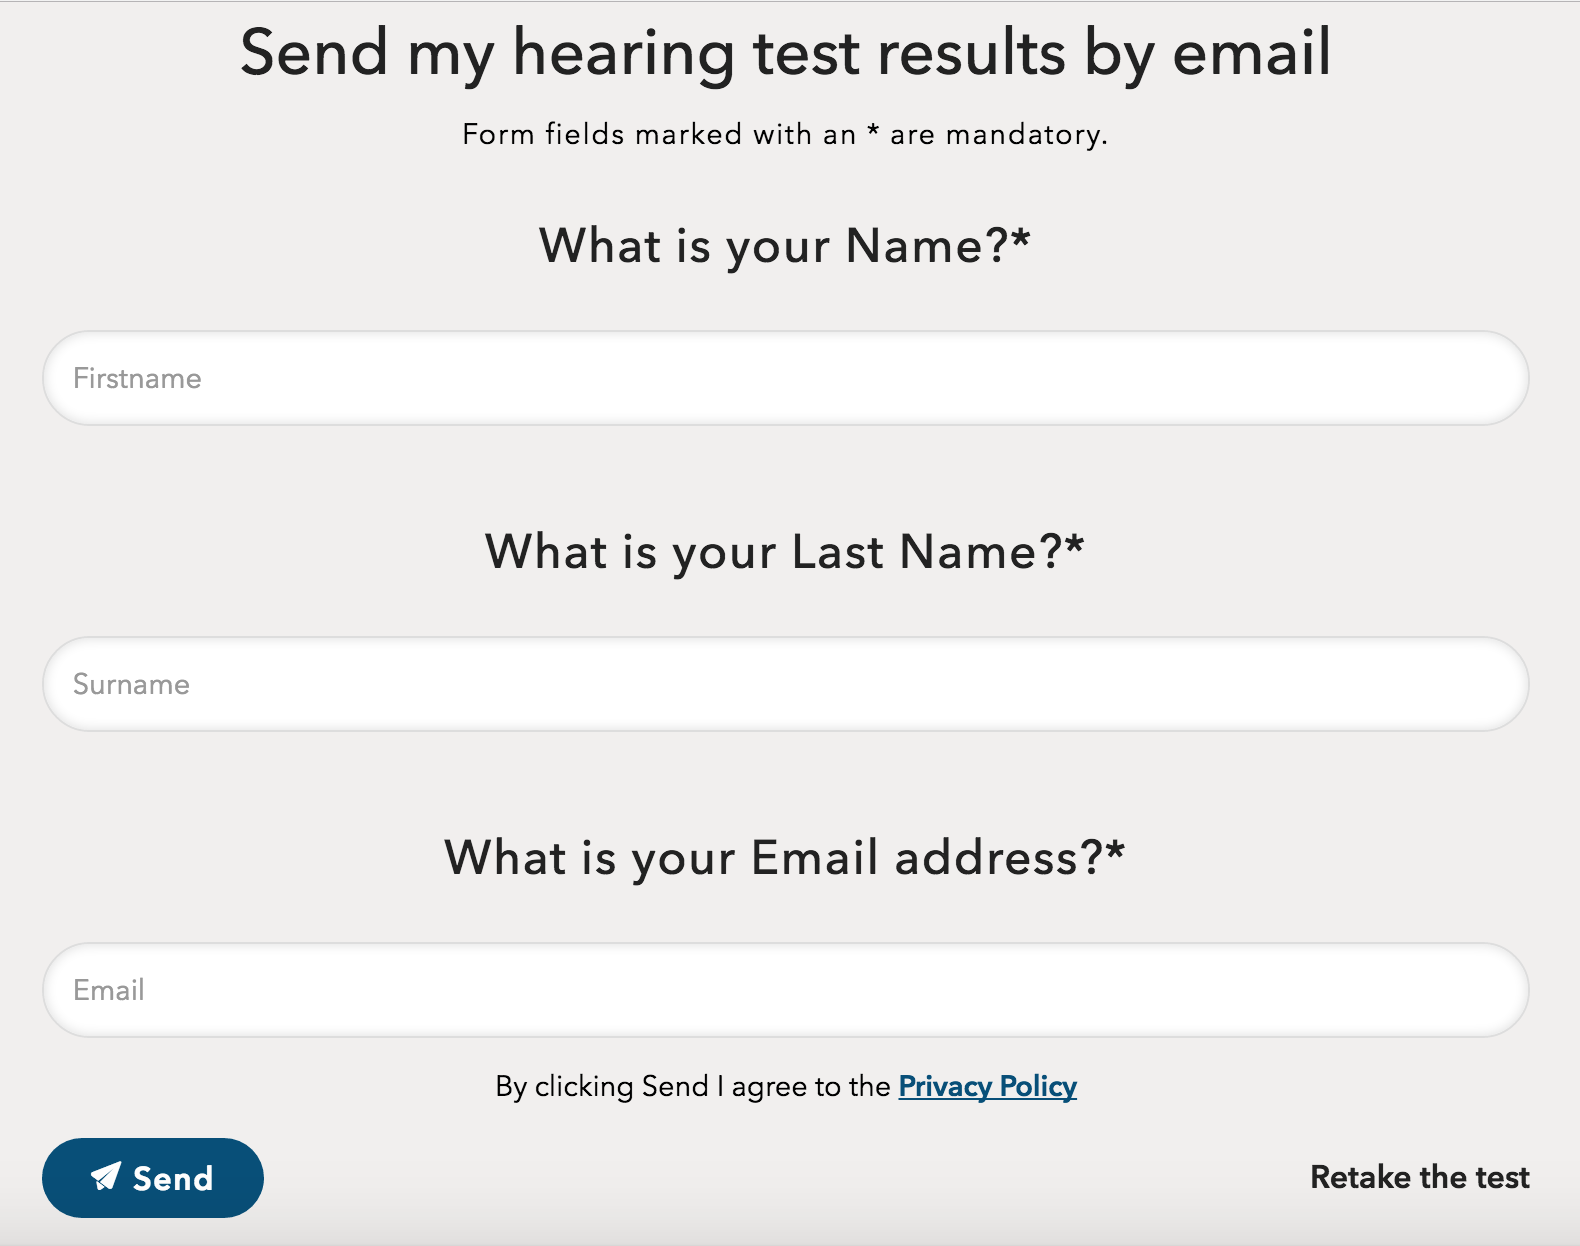Click the asterisk in the mandatory notice
1580x1246 pixels.
(x=873, y=130)
